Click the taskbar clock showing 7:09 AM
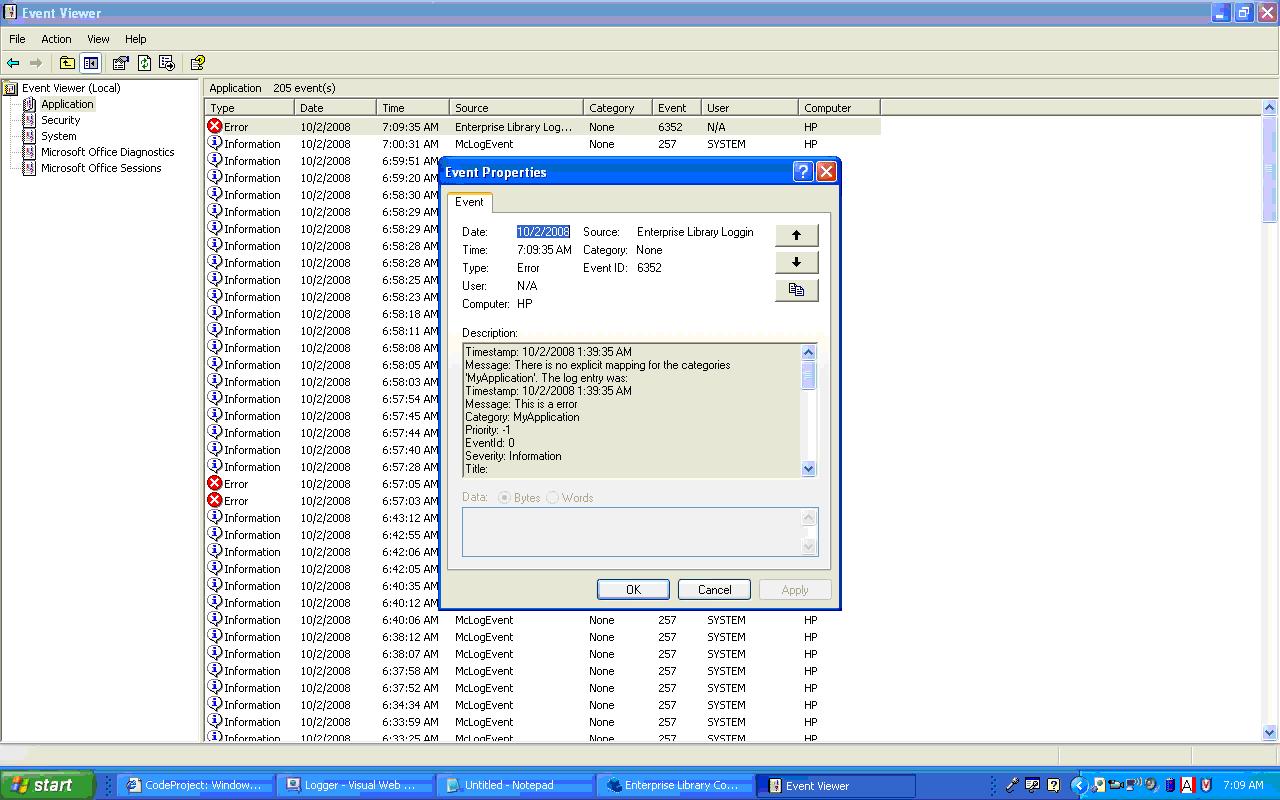This screenshot has height=800, width=1280. [x=1243, y=785]
